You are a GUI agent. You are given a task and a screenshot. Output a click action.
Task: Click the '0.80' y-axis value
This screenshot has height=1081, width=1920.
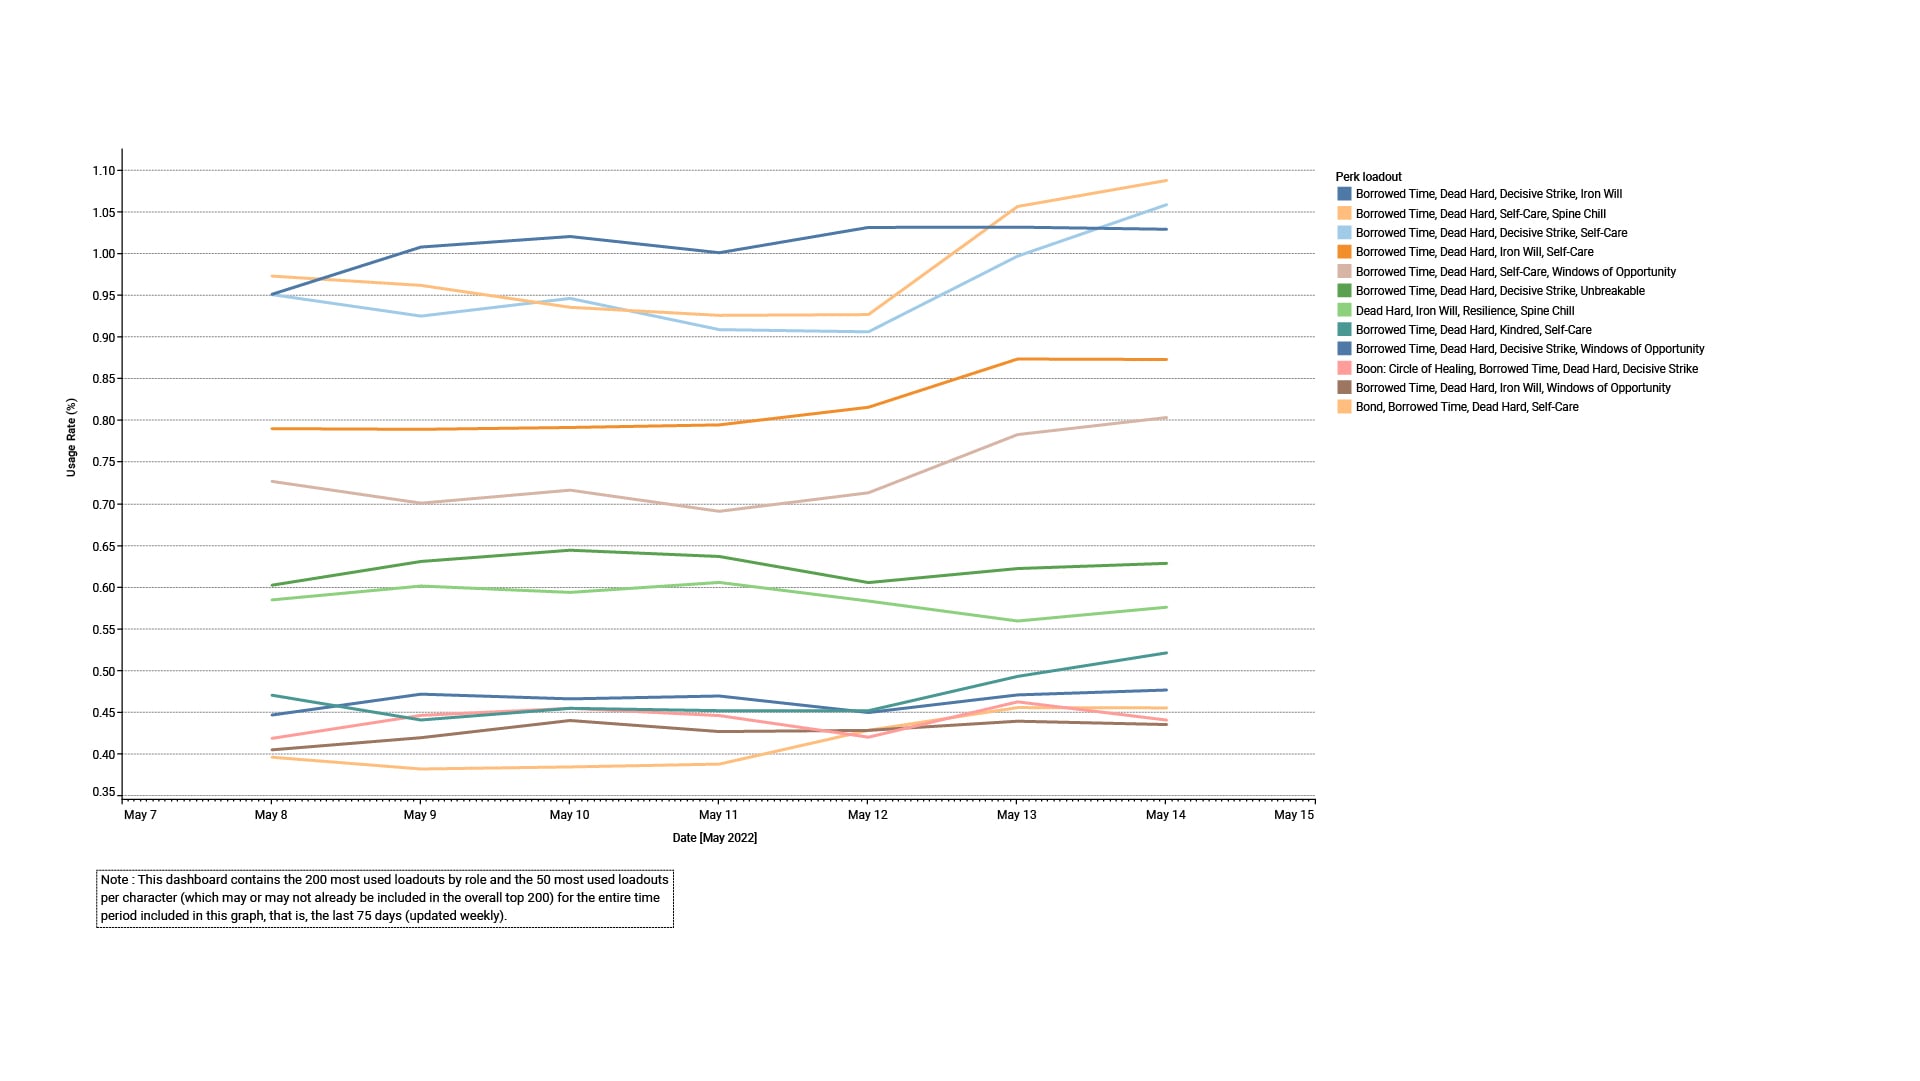pos(104,421)
